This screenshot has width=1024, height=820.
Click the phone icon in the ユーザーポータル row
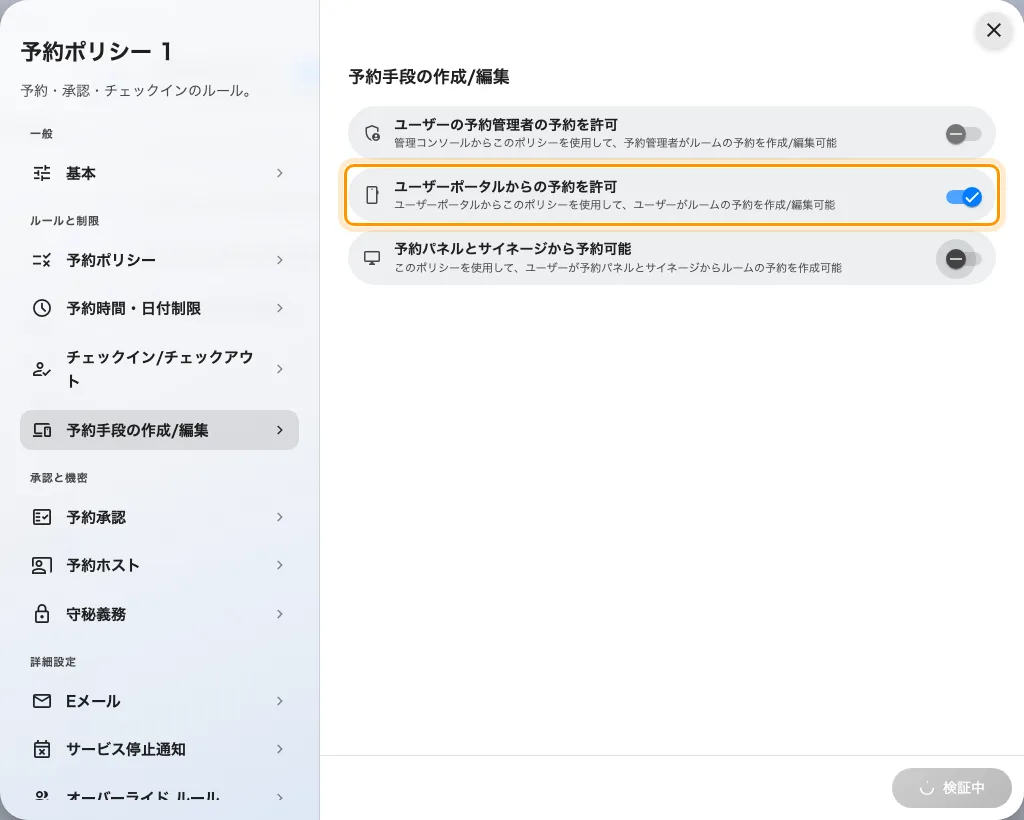click(372, 195)
